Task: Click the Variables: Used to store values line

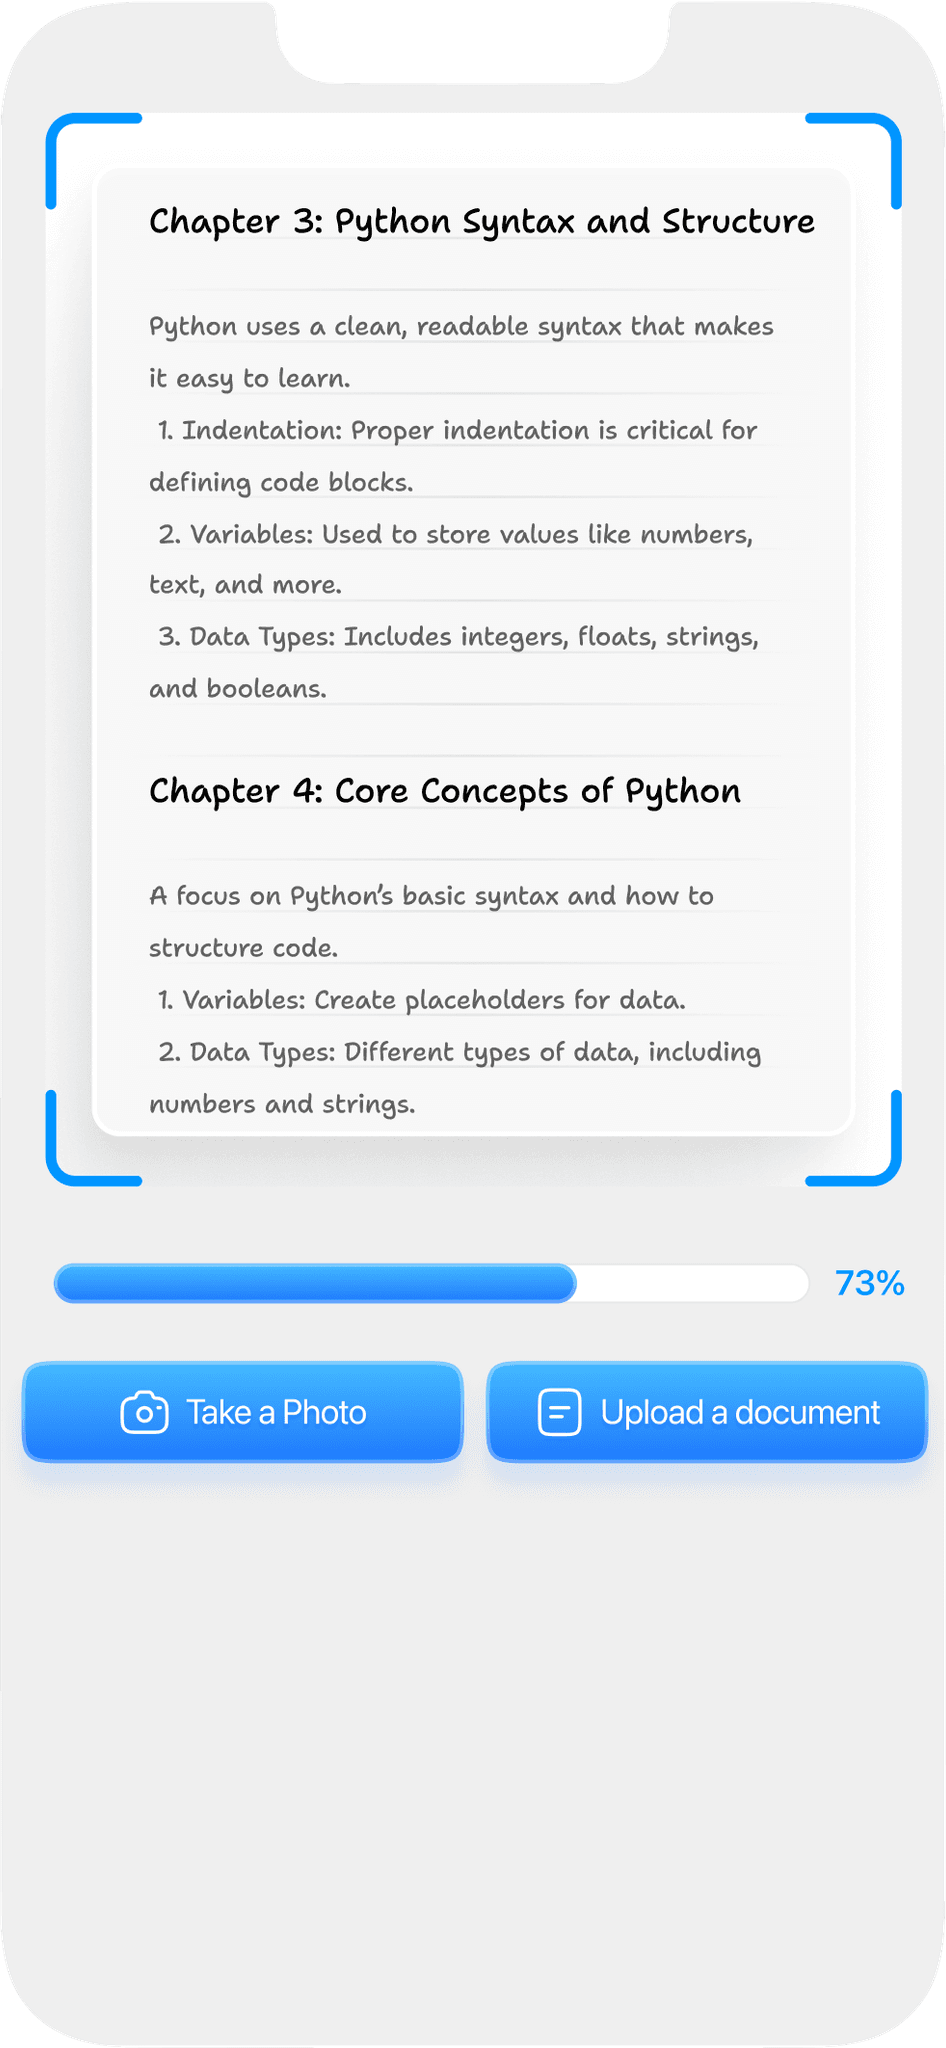Action: (x=451, y=559)
